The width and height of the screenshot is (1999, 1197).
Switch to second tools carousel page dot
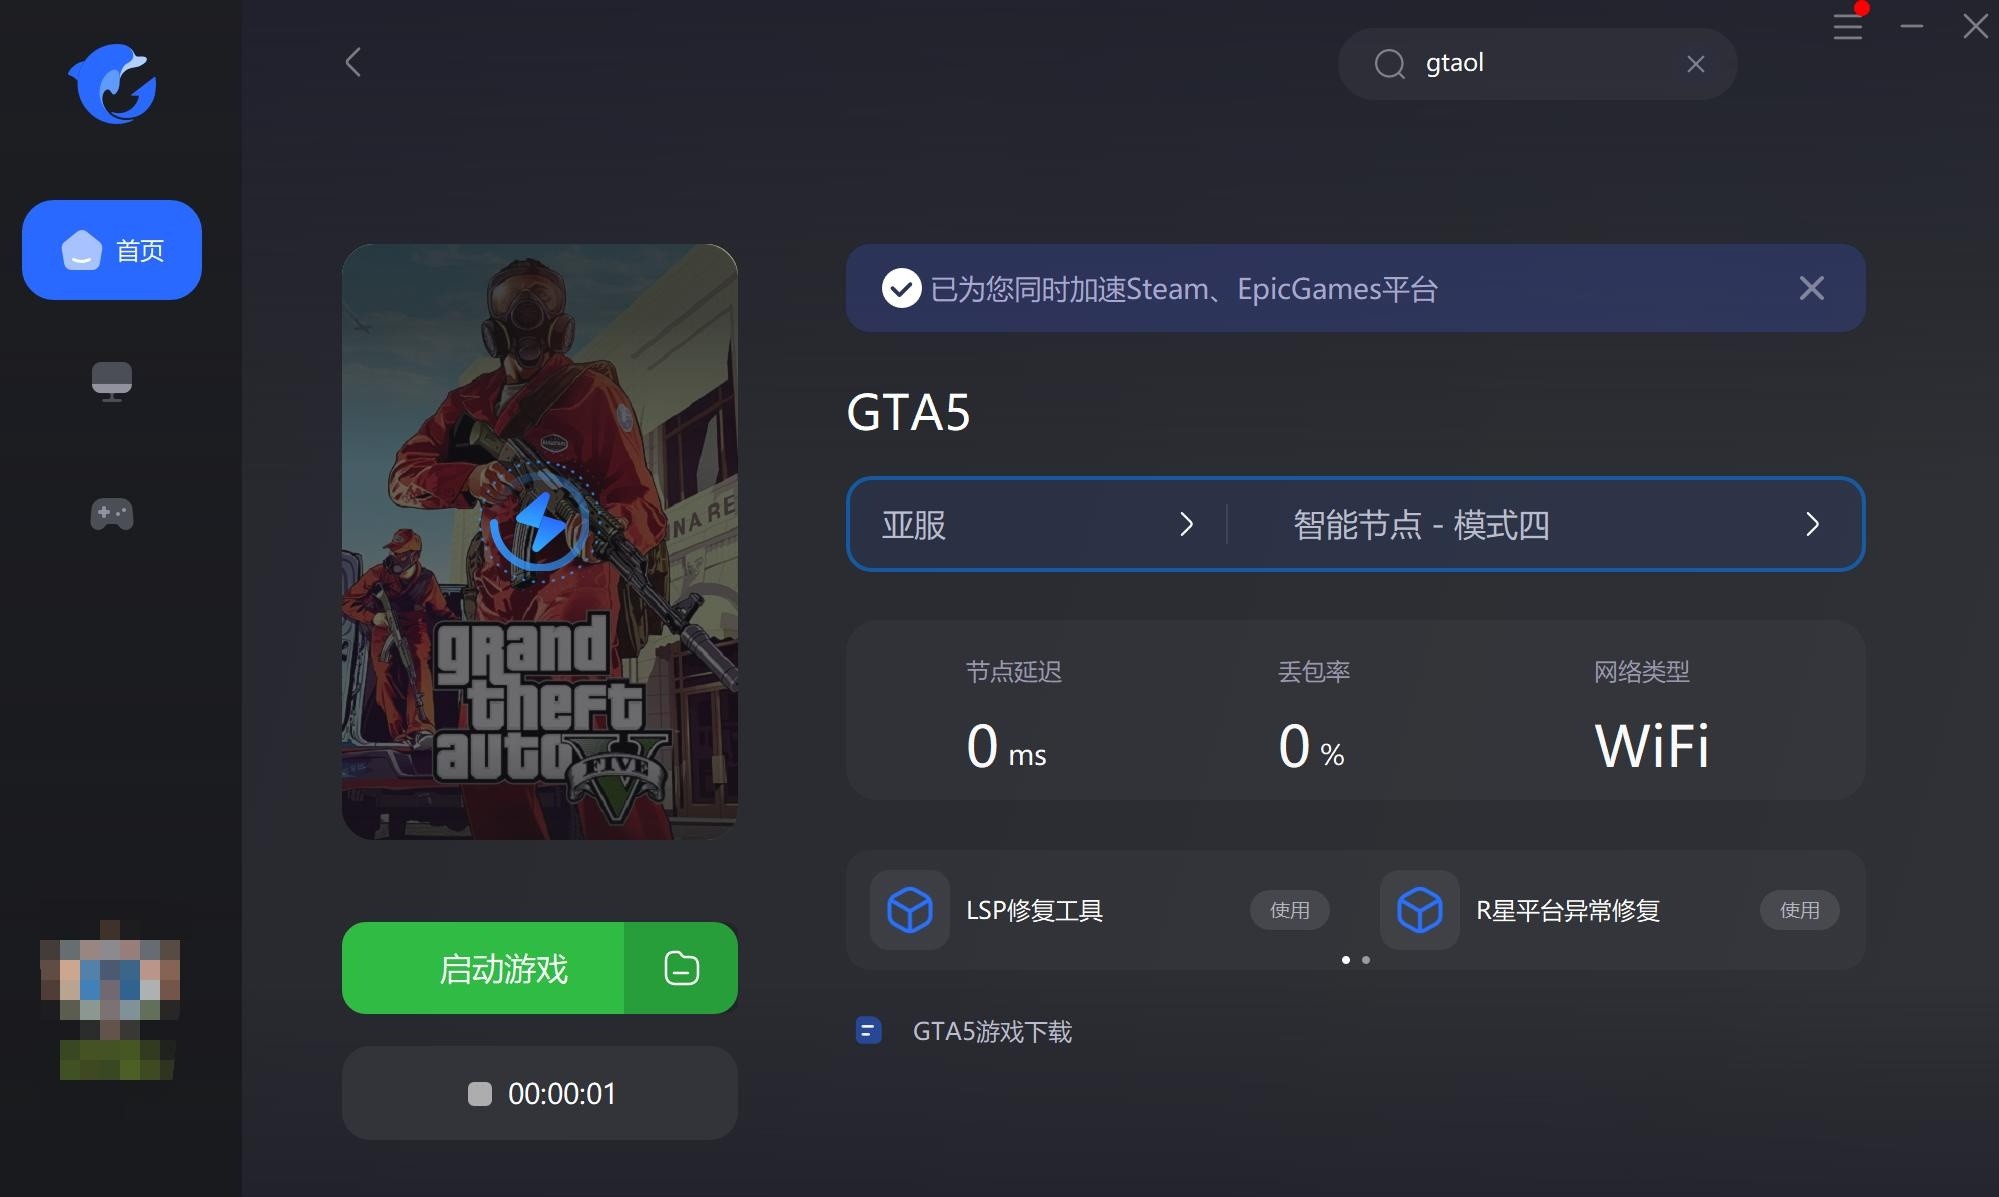pyautogui.click(x=1366, y=960)
